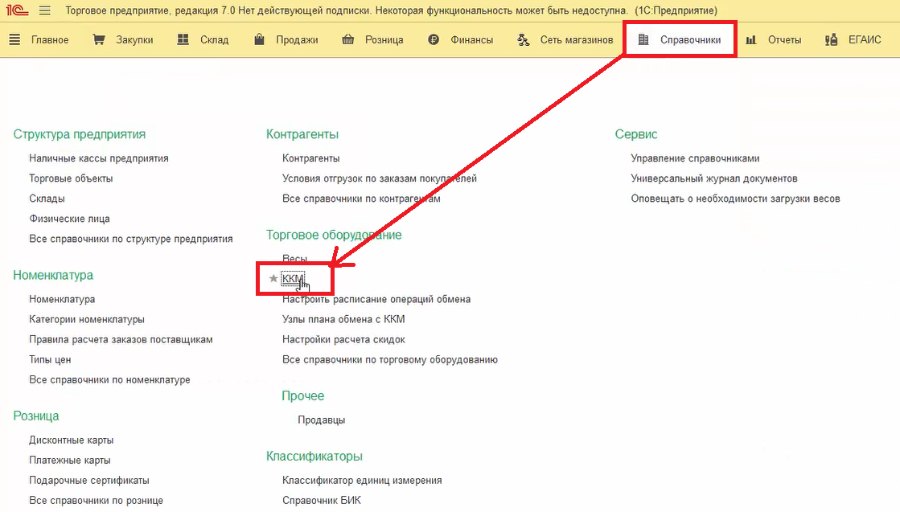The width and height of the screenshot is (900, 512).
Task: Open Все справочники по торговому оборудованию
Action: point(390,359)
